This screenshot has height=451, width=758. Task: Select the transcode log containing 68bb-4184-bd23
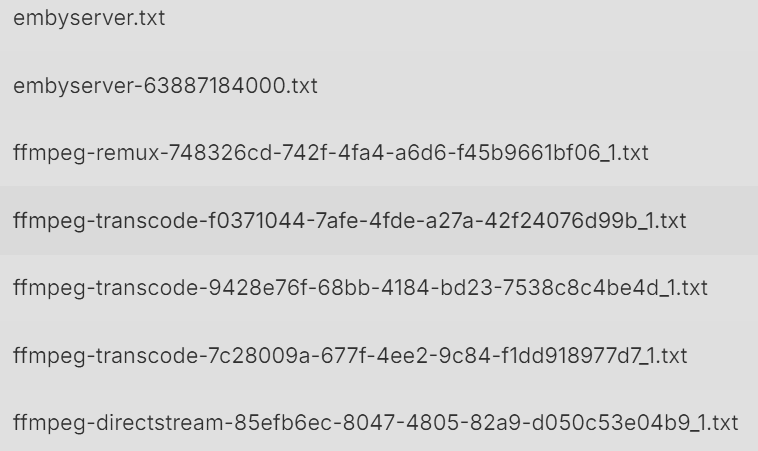[x=379, y=288]
